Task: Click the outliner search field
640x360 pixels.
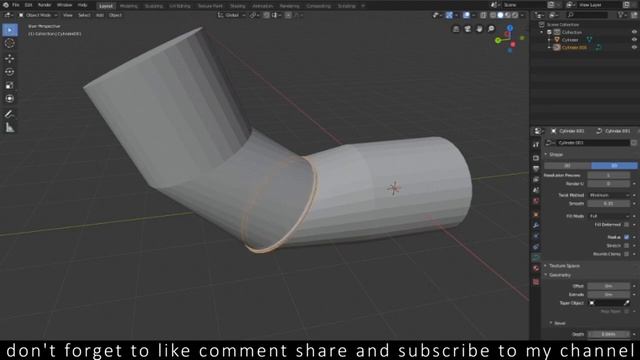Action: pyautogui.click(x=588, y=15)
